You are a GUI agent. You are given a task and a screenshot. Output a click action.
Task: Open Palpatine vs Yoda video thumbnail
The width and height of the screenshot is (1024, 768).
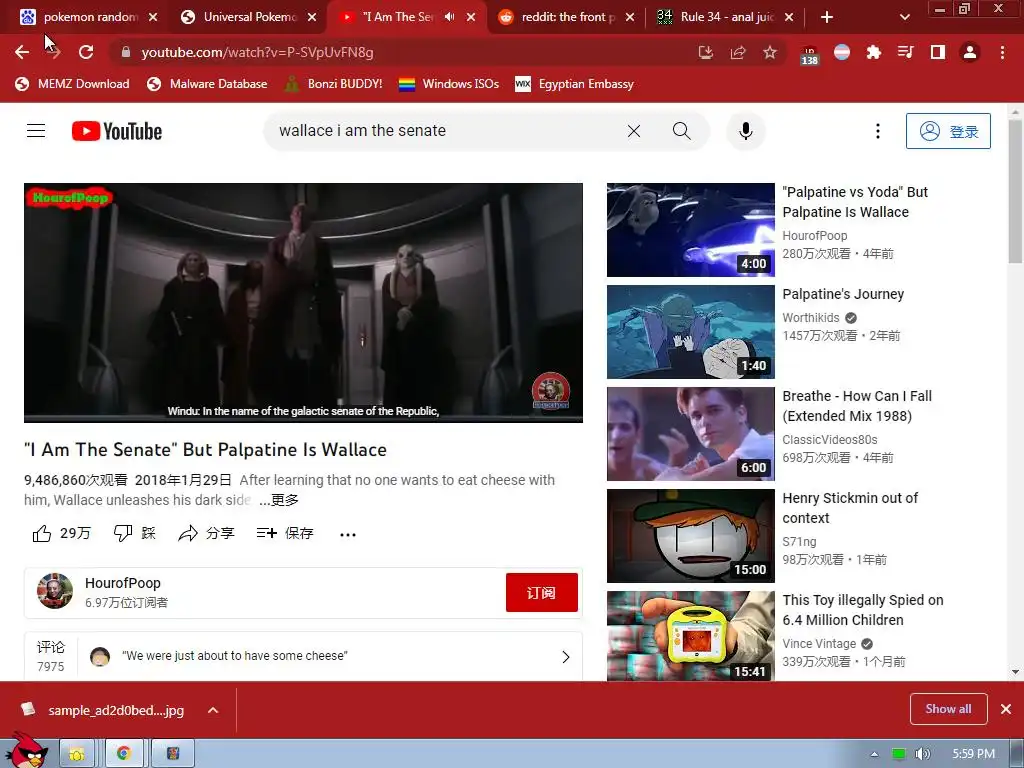tap(690, 230)
